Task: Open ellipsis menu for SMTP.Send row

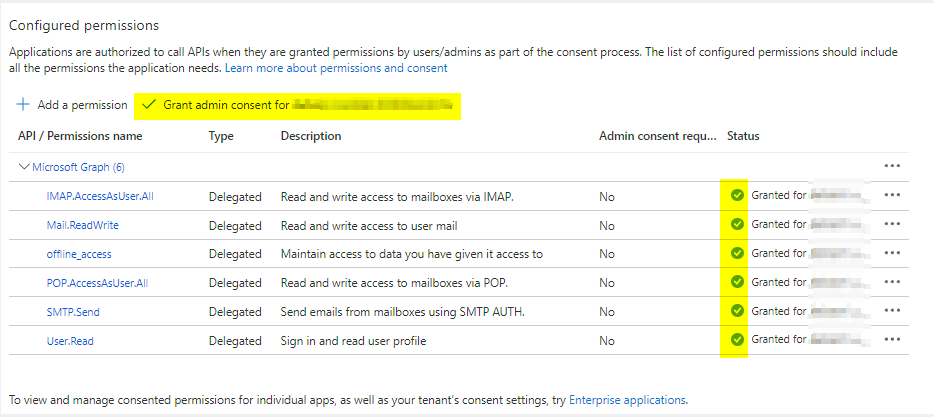Action: [892, 312]
